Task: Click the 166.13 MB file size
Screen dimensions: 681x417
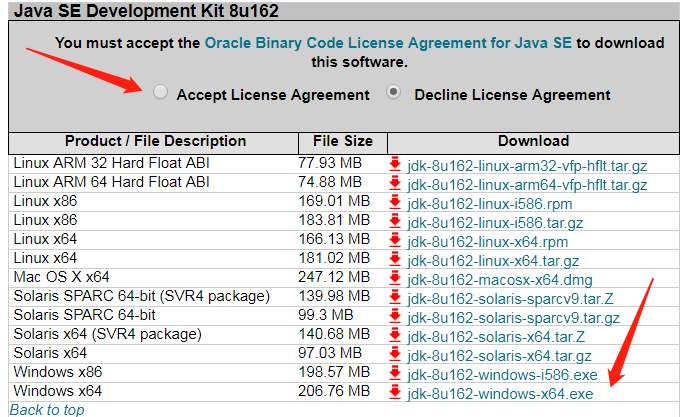Action: point(334,239)
